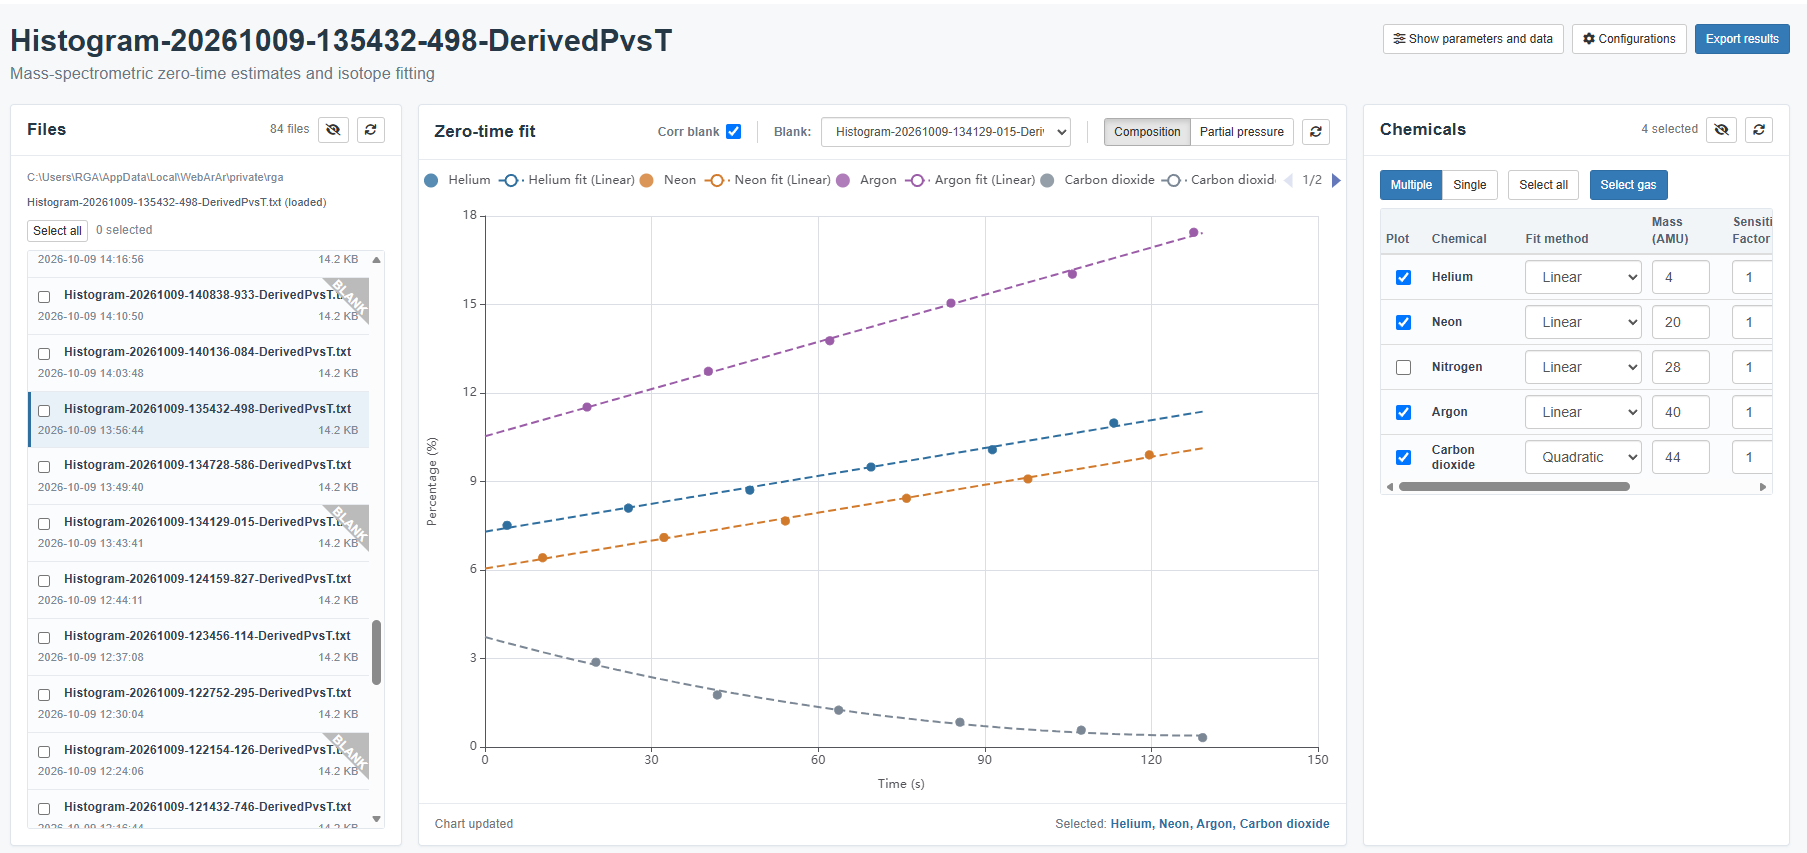Switch to Partial pressure view
This screenshot has height=853, width=1807.
coord(1241,132)
